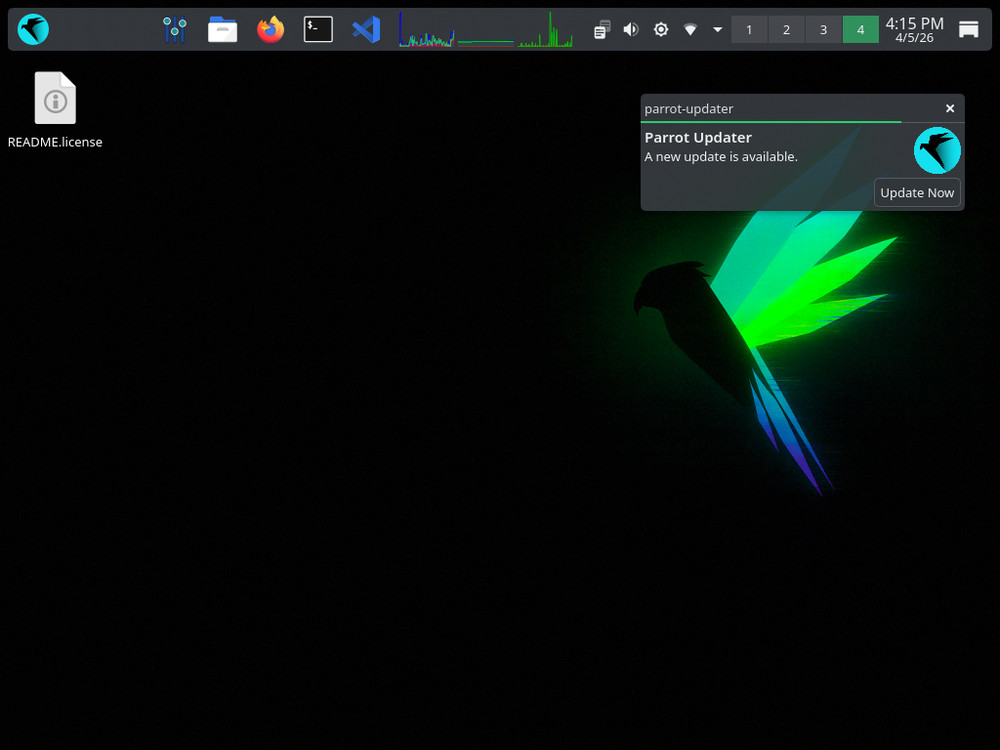Open the Firefox web browser
This screenshot has height=750, width=1000.
[269, 29]
